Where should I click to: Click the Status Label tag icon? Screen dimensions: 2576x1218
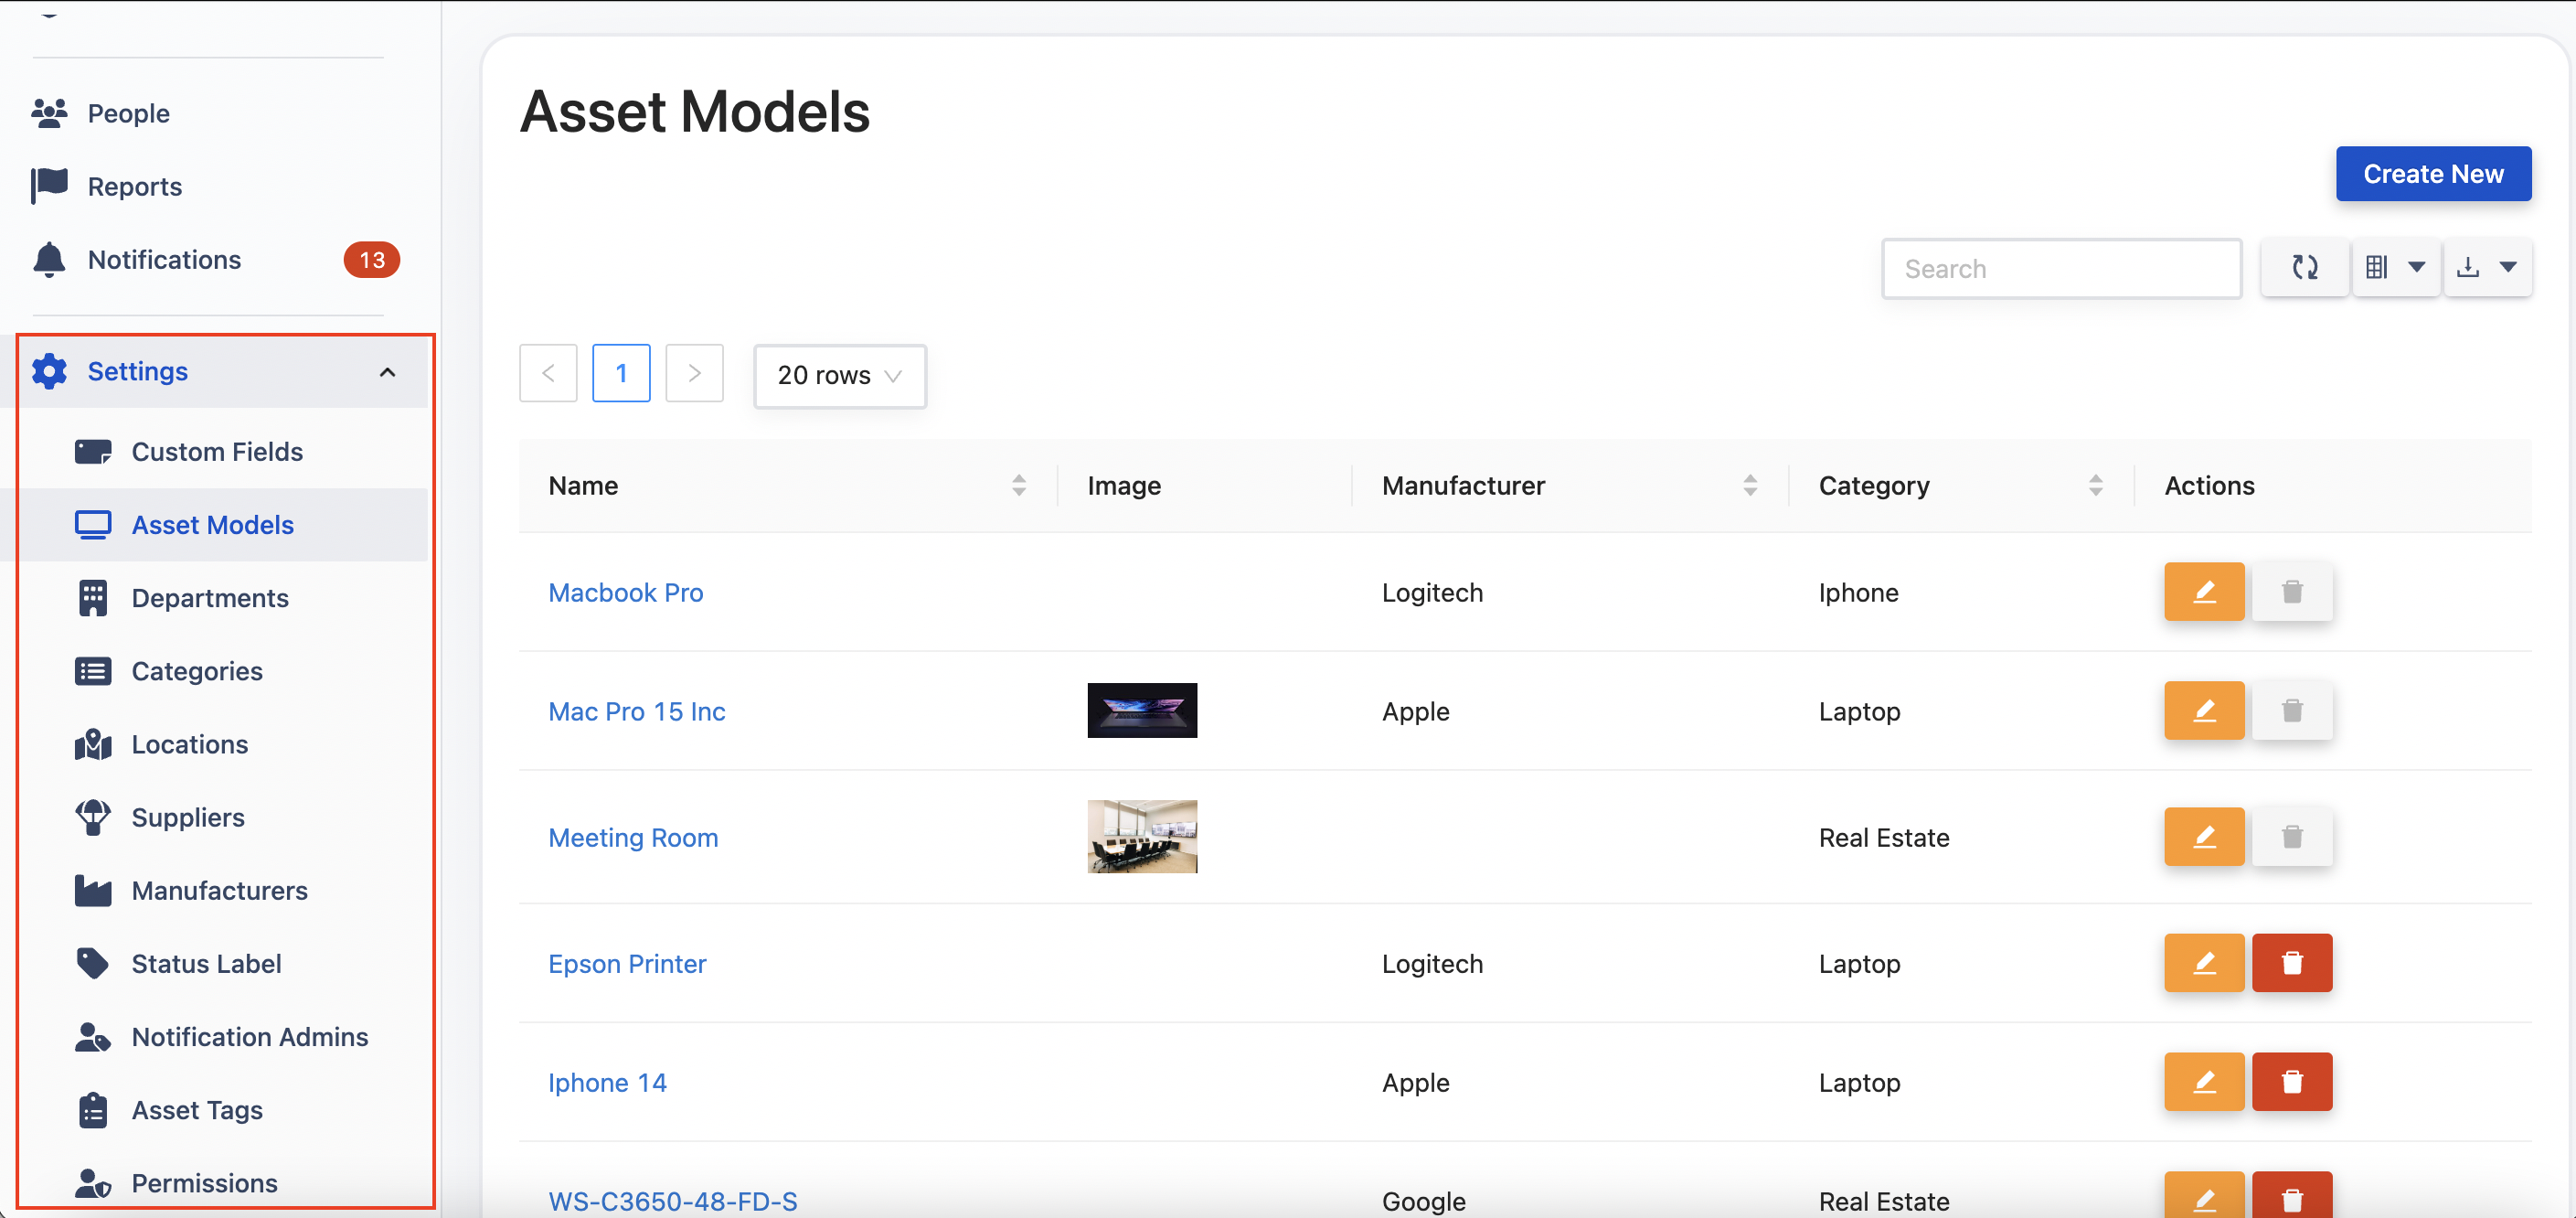click(x=93, y=963)
